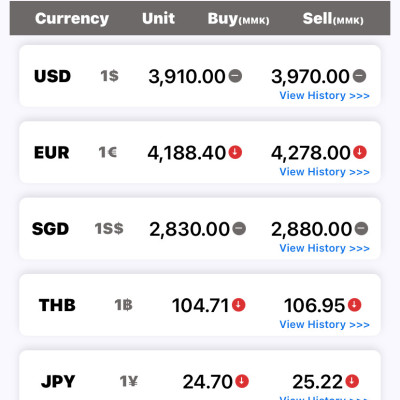
Task: Open View History for THB
Action: click(324, 325)
